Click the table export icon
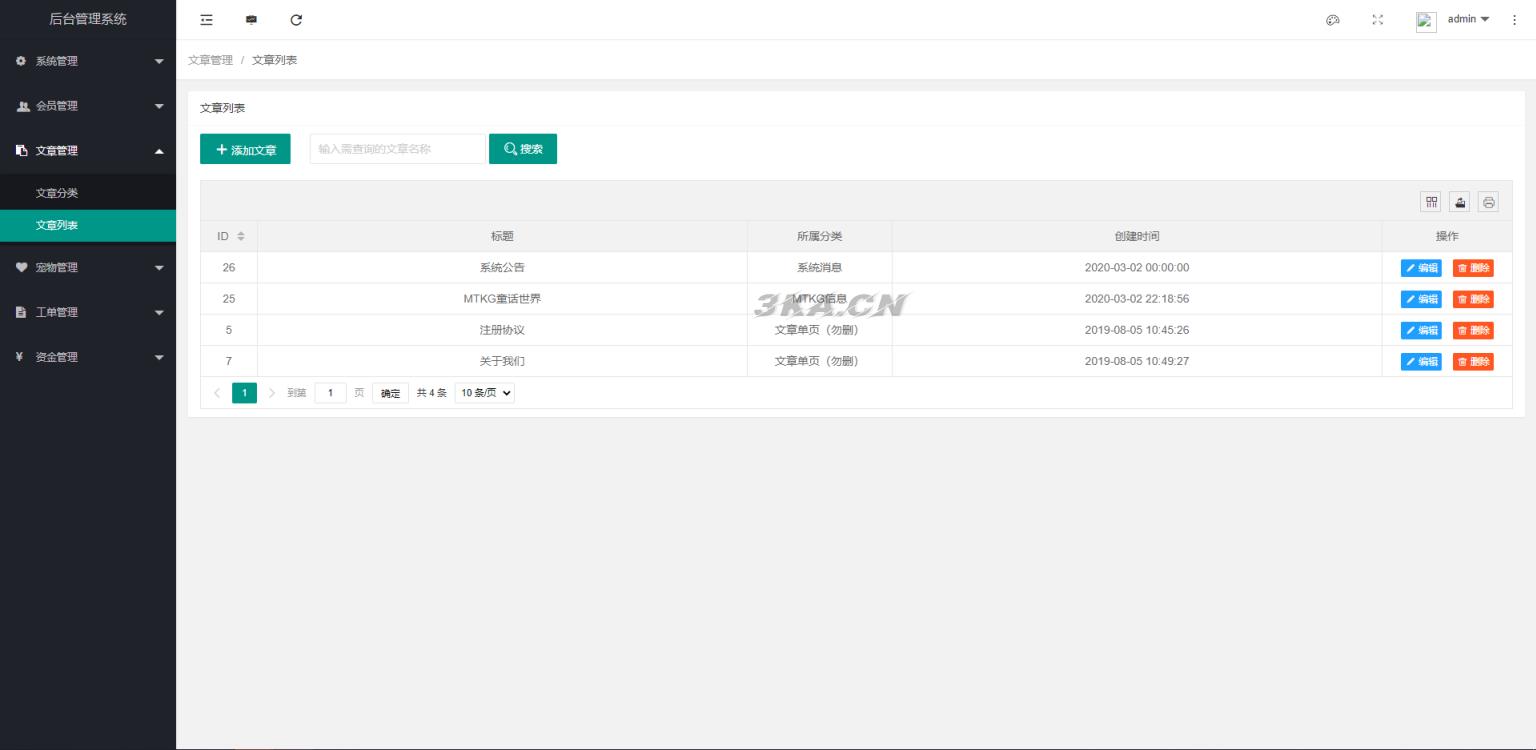The height and width of the screenshot is (750, 1536). (1460, 202)
